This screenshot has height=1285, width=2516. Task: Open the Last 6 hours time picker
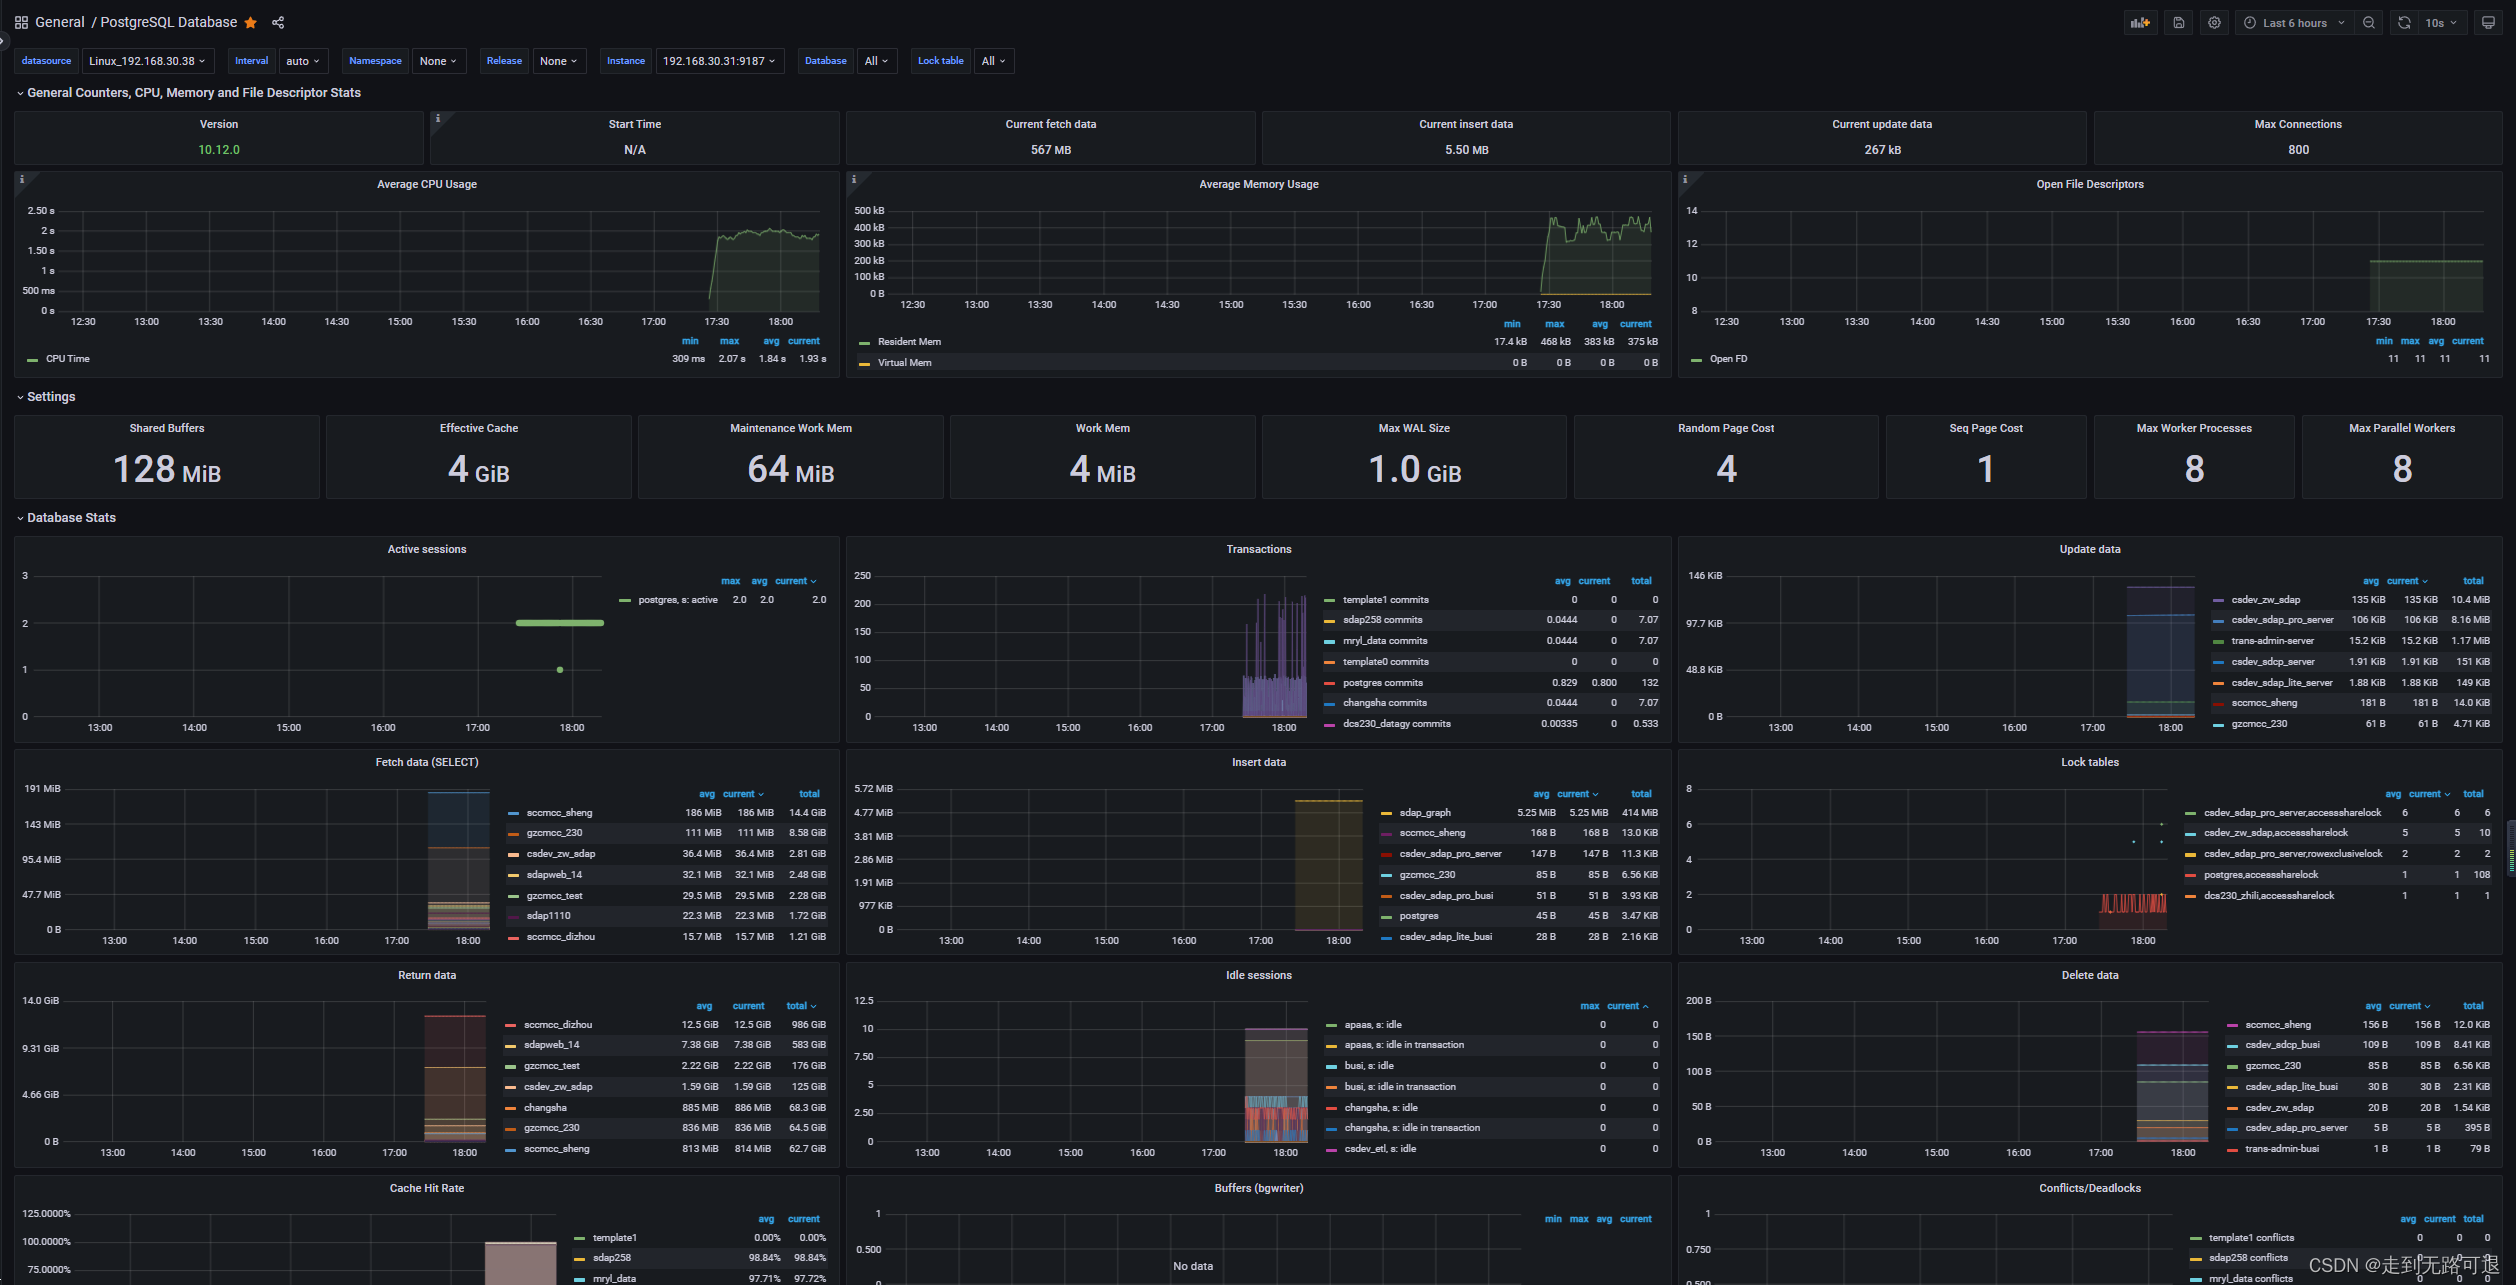(x=2293, y=22)
